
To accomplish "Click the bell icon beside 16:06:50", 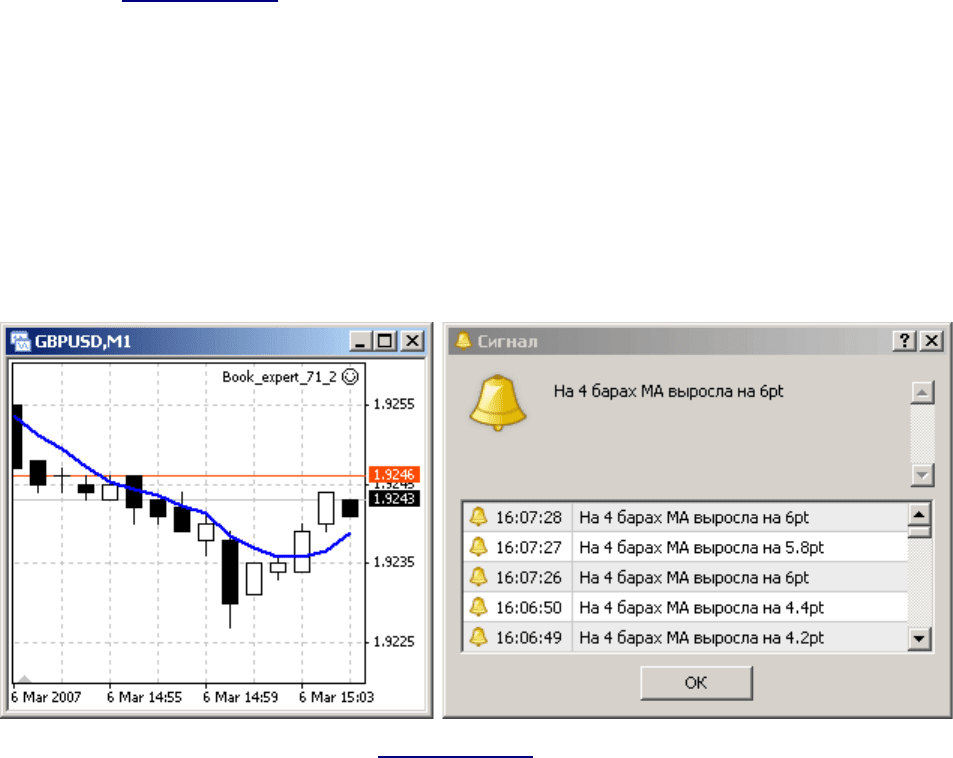I will 478,607.
